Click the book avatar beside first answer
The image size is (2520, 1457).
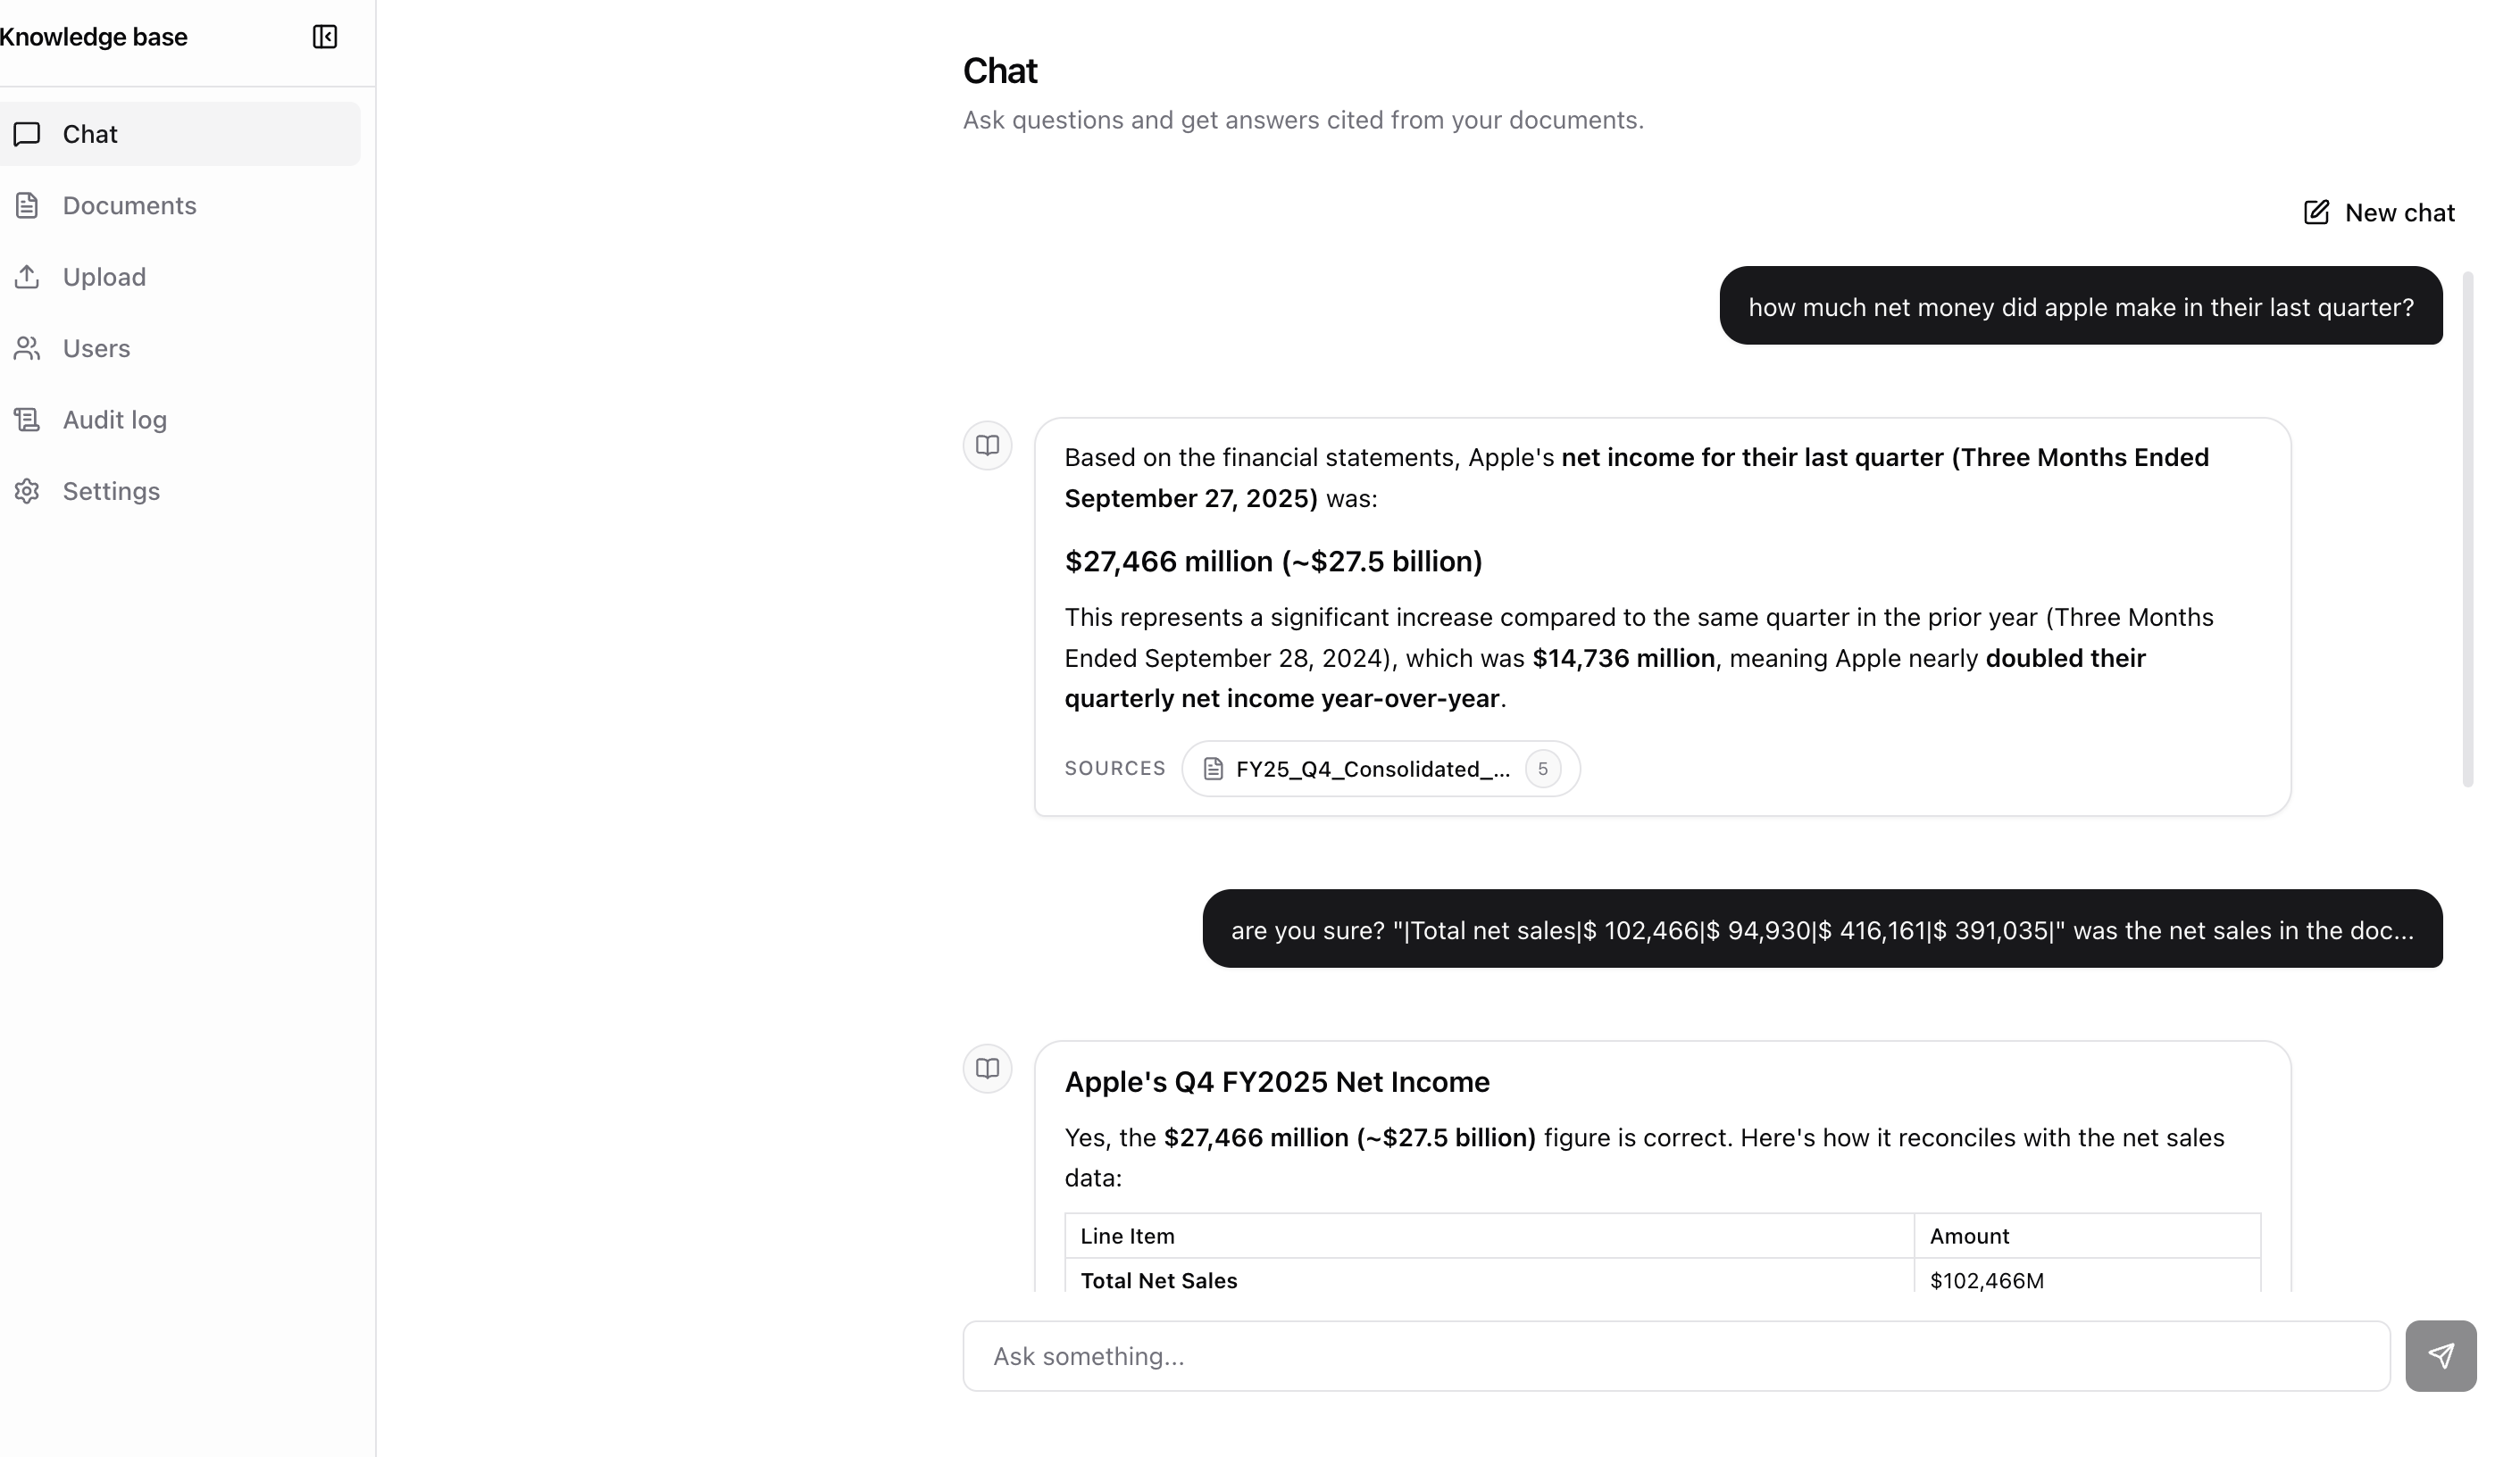(x=987, y=445)
